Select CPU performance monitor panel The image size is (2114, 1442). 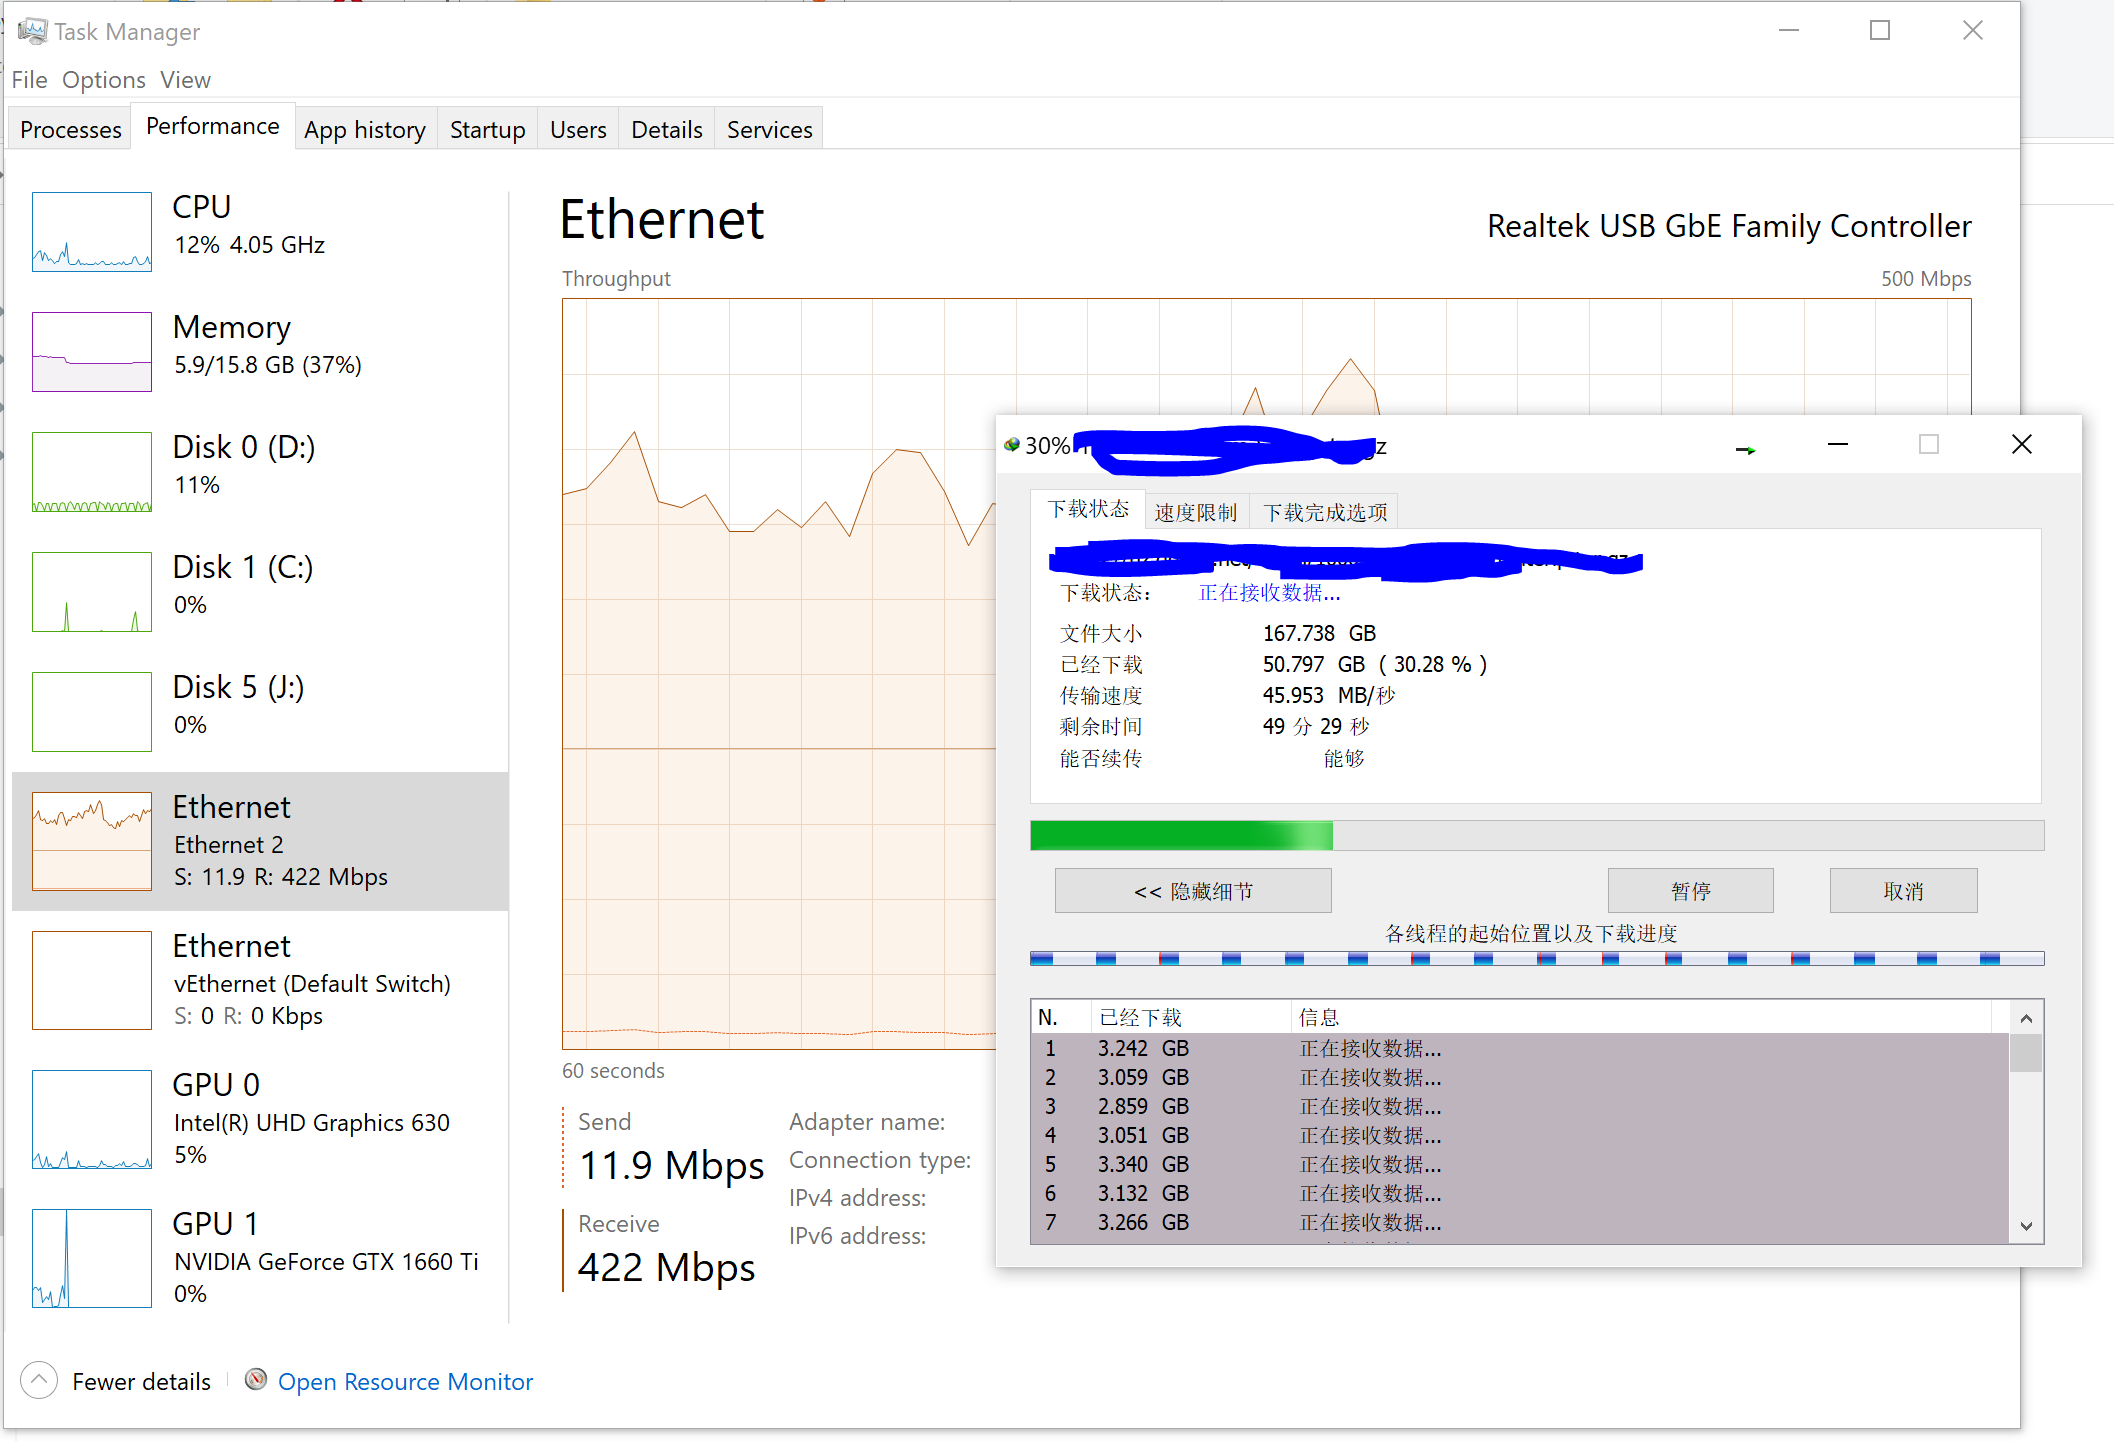257,225
